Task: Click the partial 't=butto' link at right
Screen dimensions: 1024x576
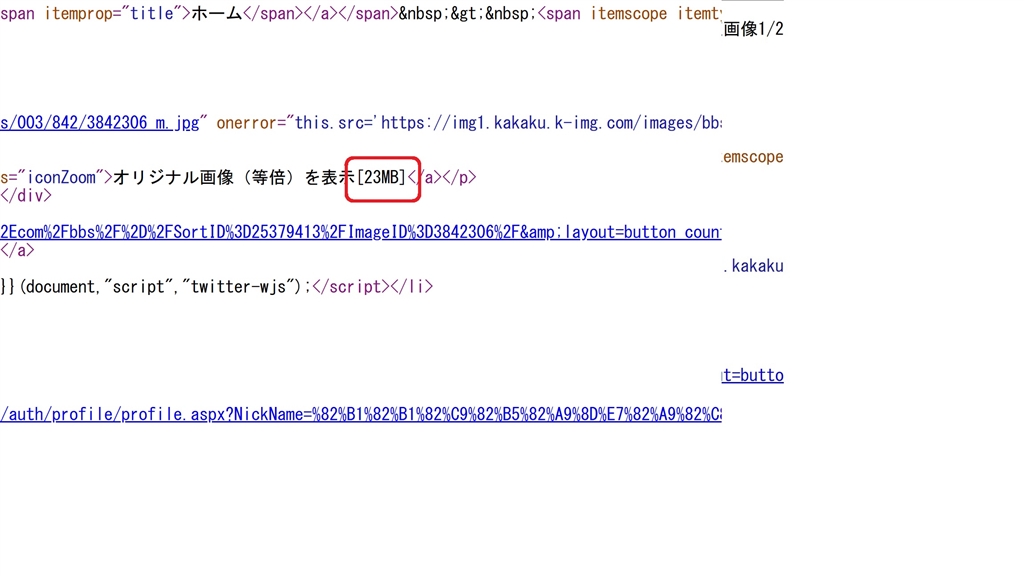Action: [752, 376]
